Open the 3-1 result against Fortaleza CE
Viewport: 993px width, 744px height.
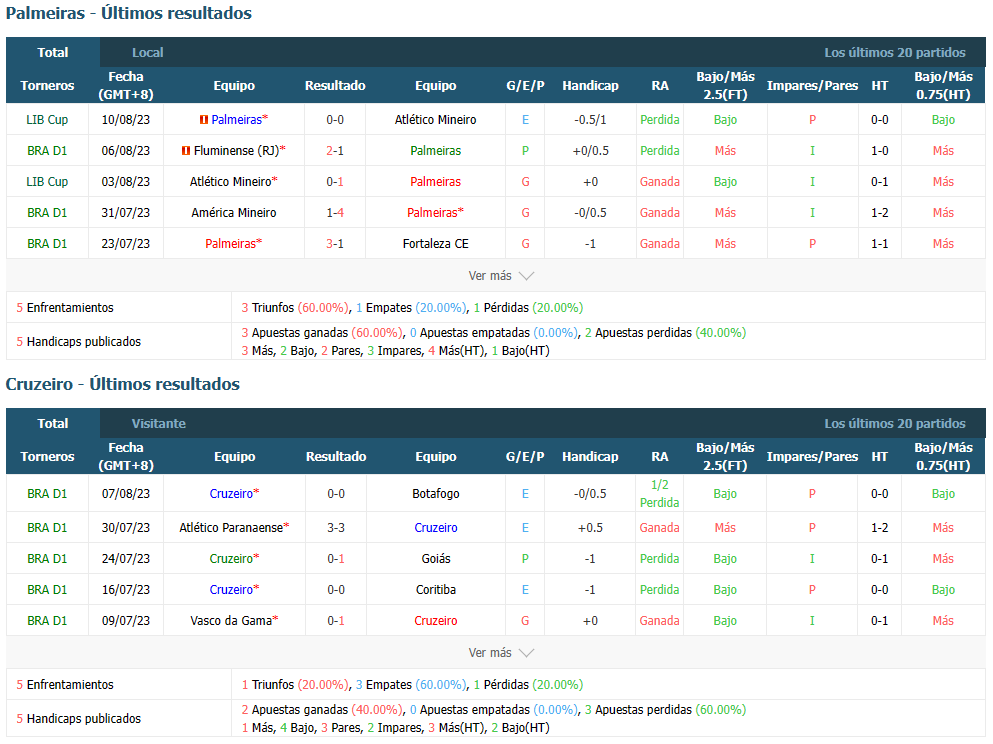tap(335, 244)
